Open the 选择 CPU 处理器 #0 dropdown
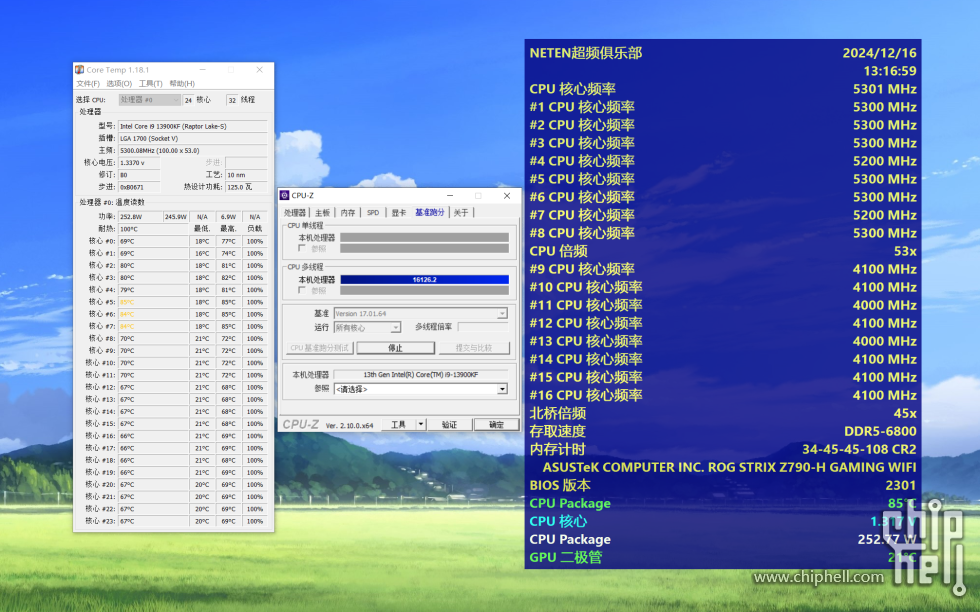This screenshot has width=980, height=612. click(x=149, y=100)
